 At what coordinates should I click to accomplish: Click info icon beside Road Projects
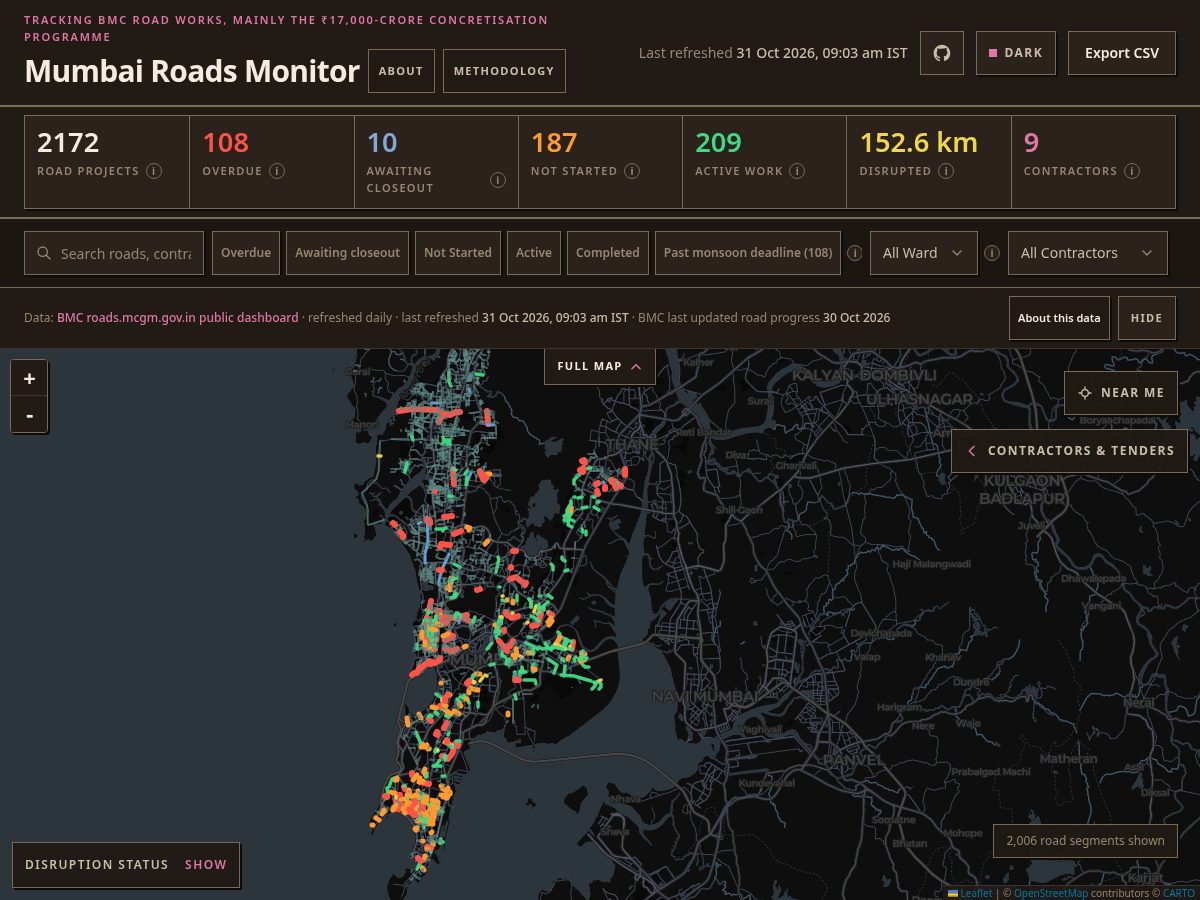click(x=154, y=171)
